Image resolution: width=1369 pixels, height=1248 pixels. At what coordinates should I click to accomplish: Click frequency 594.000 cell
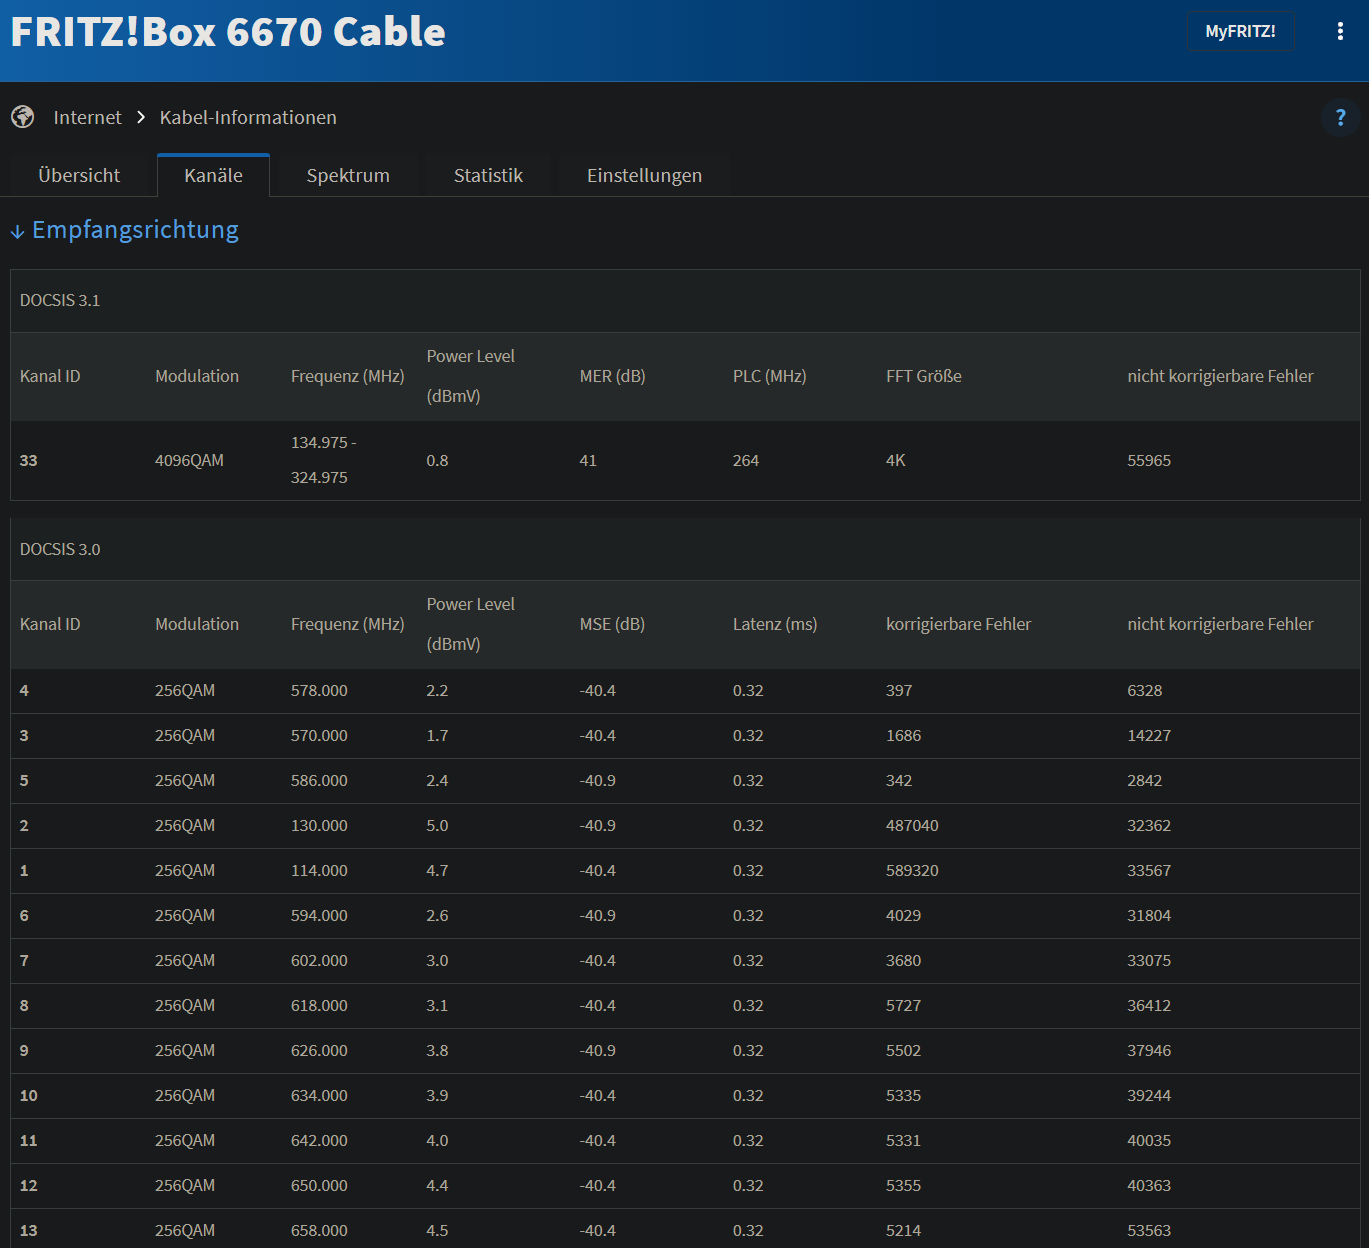(x=319, y=915)
